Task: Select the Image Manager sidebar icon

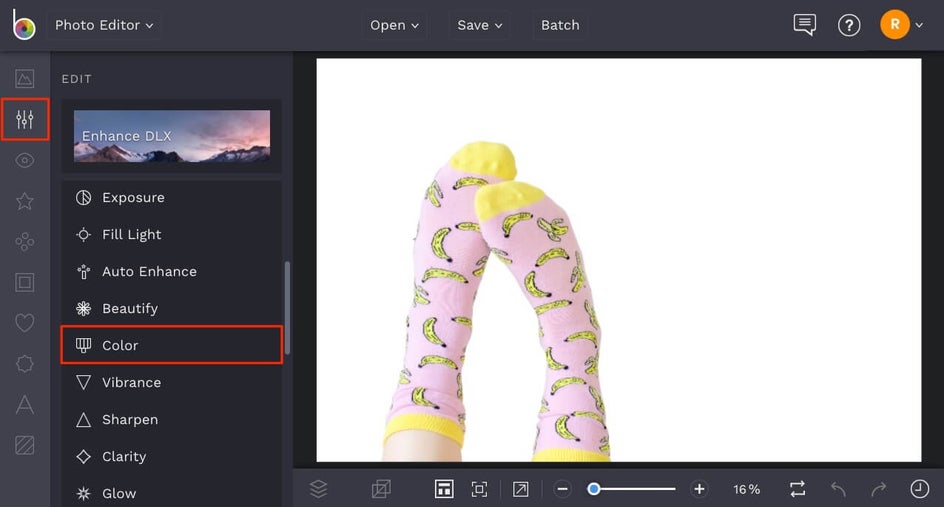Action: (25, 78)
